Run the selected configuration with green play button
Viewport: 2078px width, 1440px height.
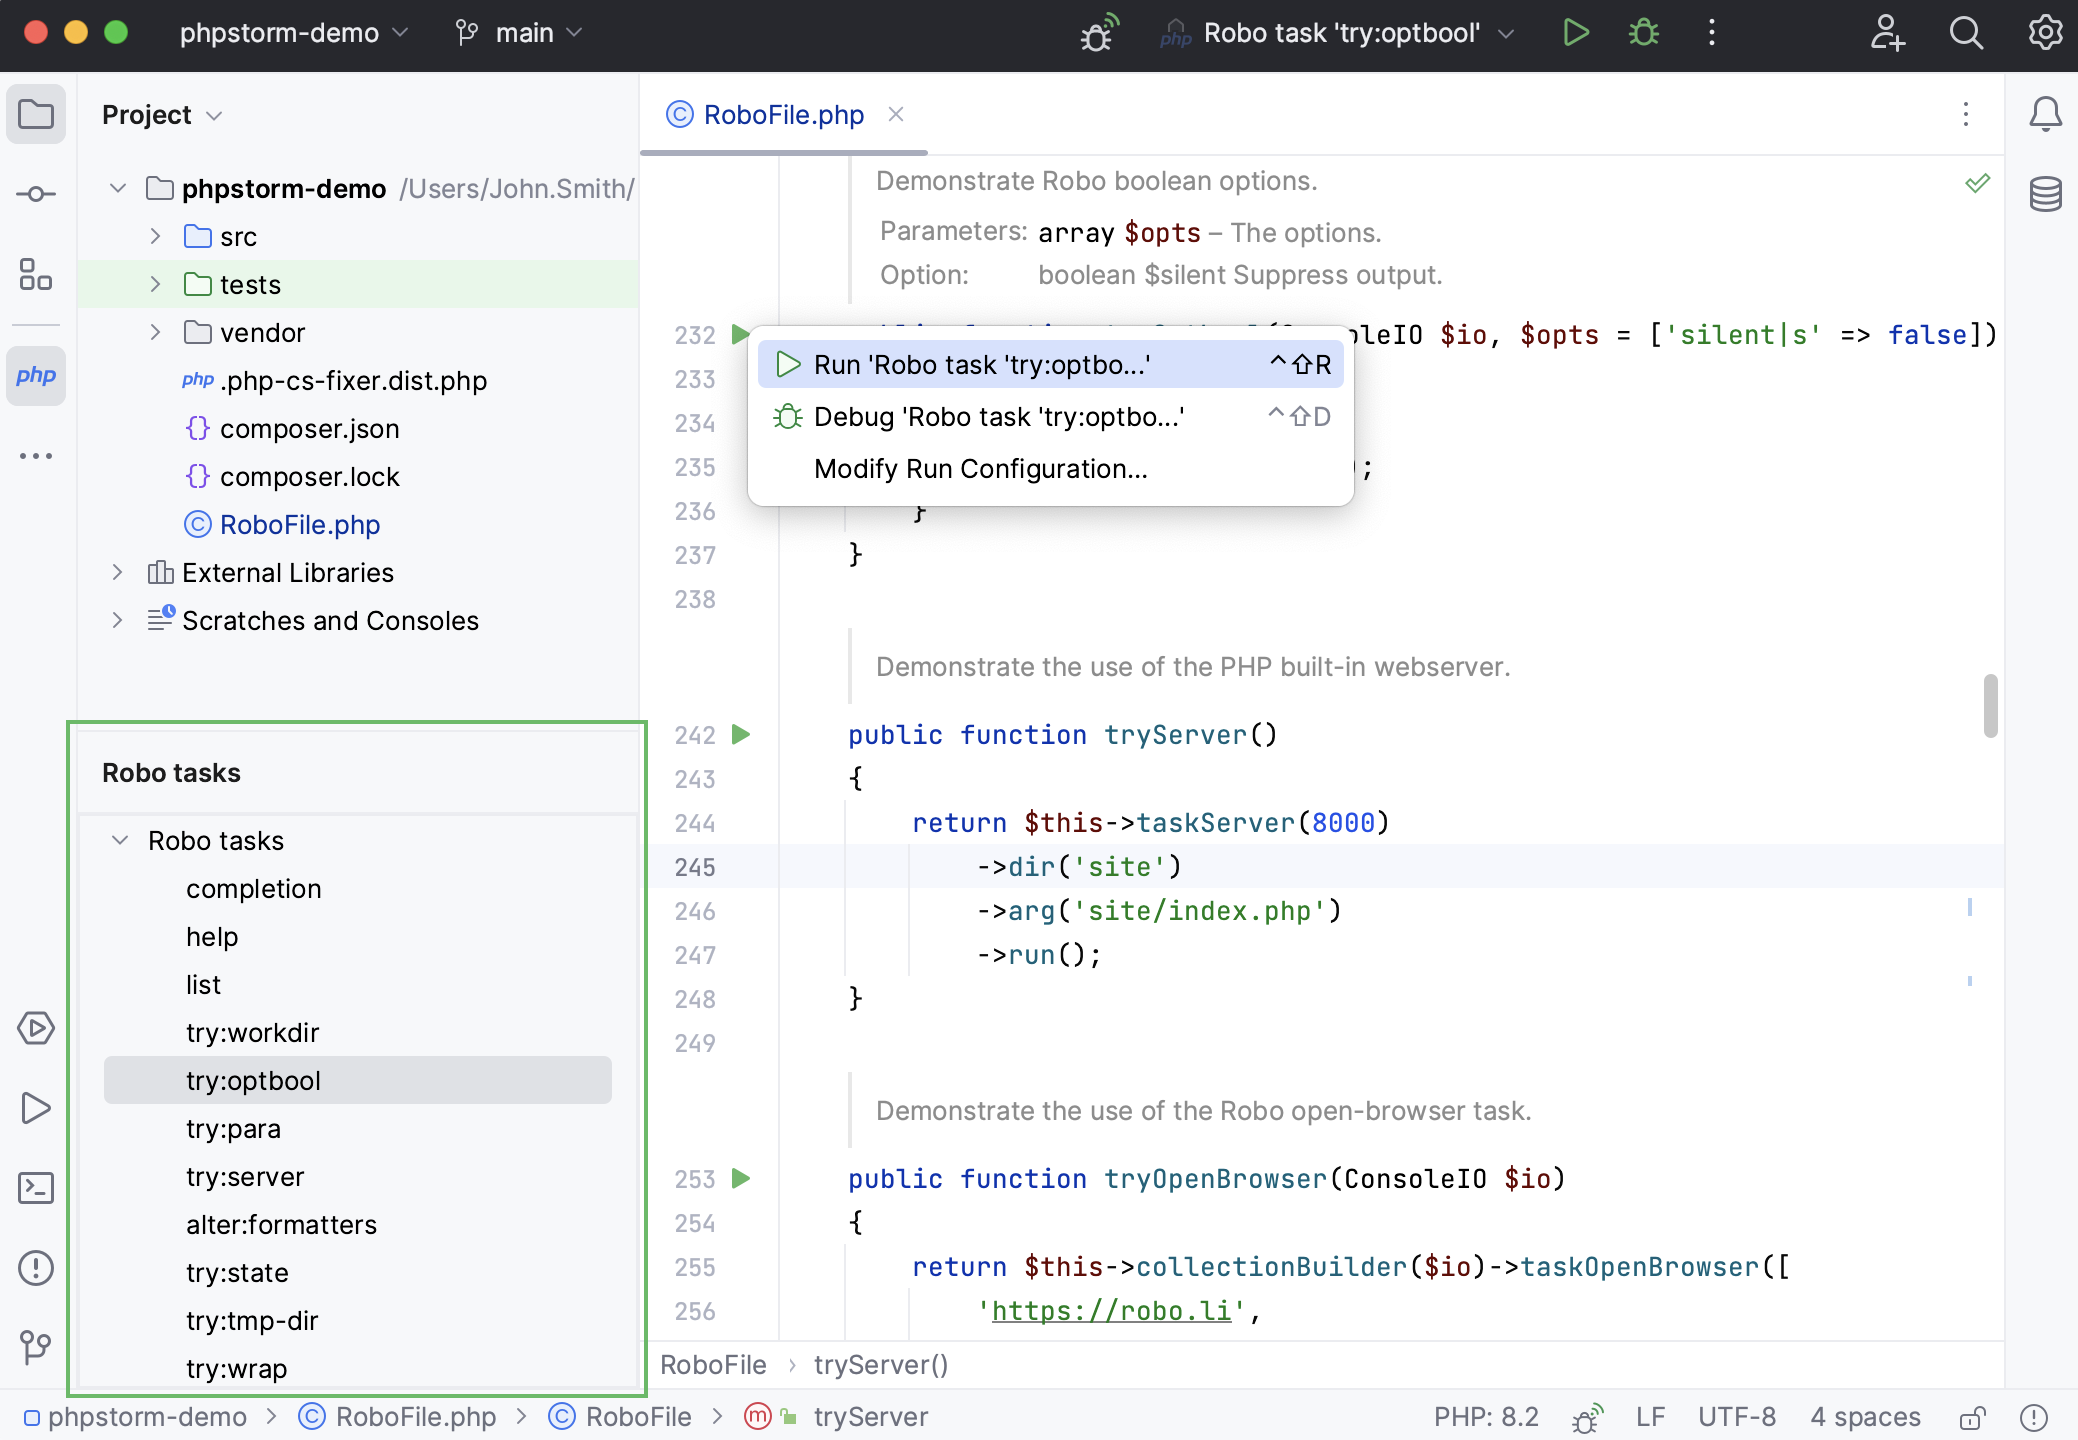pyautogui.click(x=1576, y=33)
